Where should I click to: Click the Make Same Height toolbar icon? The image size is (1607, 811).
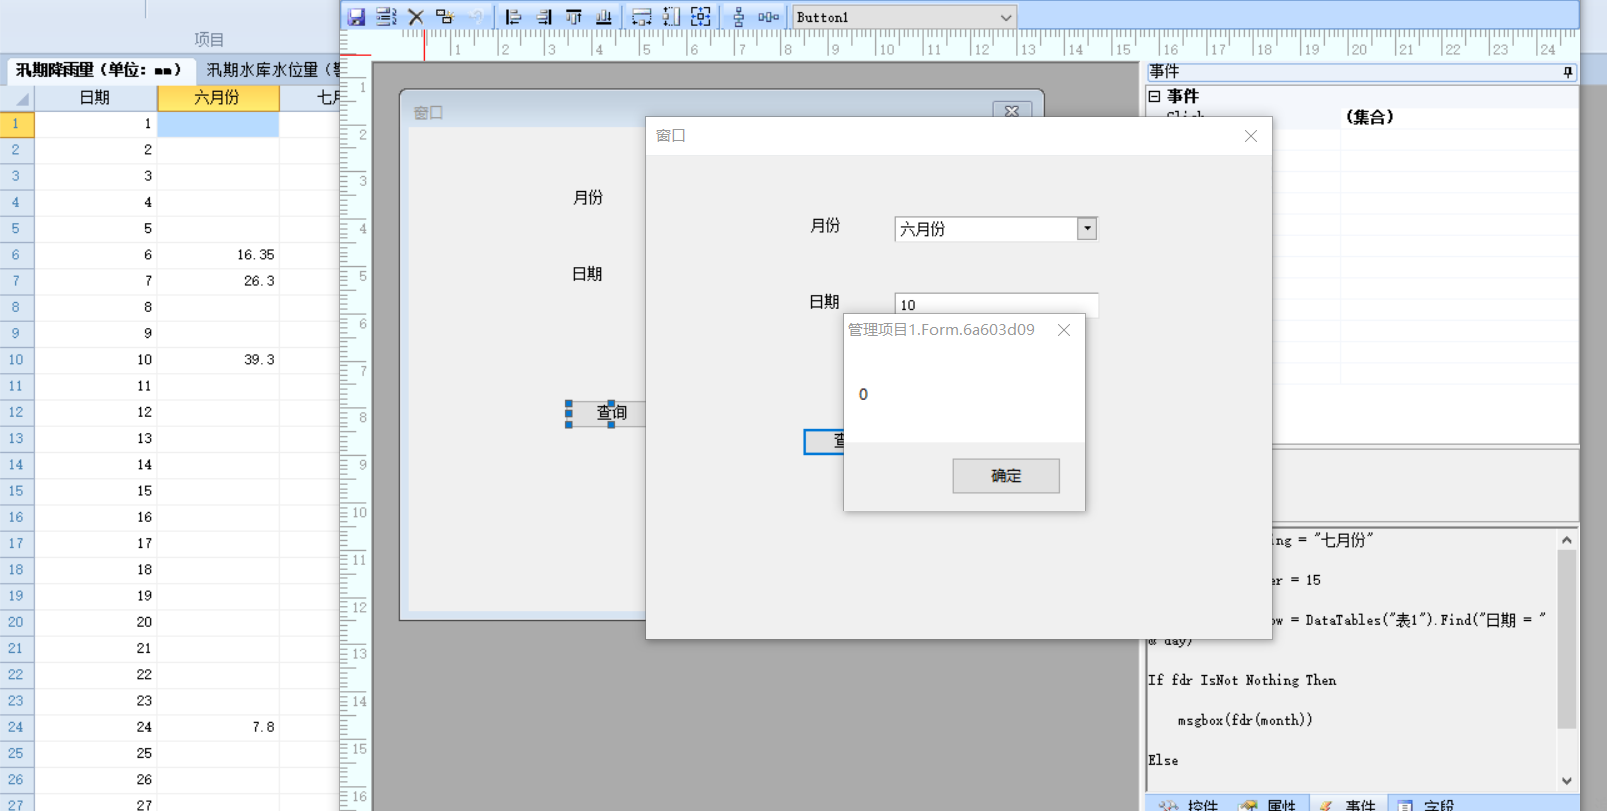tap(671, 17)
